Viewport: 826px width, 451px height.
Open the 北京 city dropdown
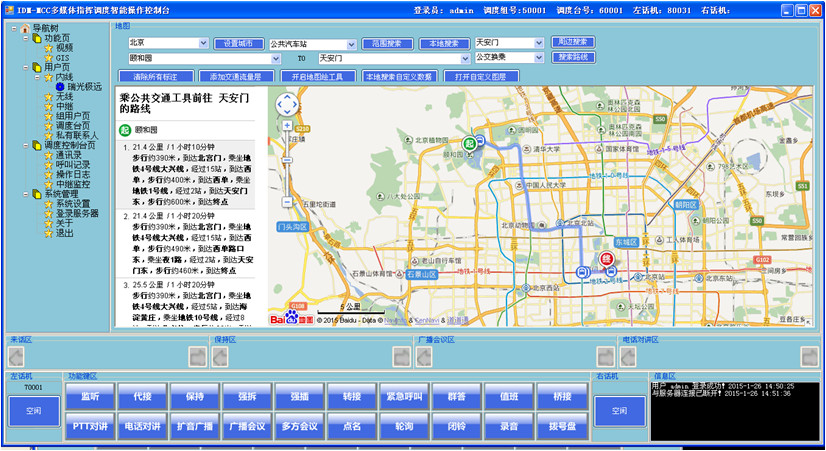pos(204,44)
